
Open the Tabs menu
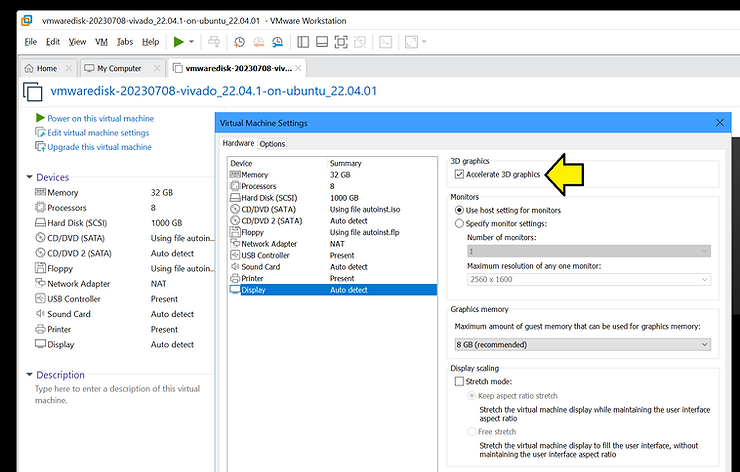tap(125, 42)
